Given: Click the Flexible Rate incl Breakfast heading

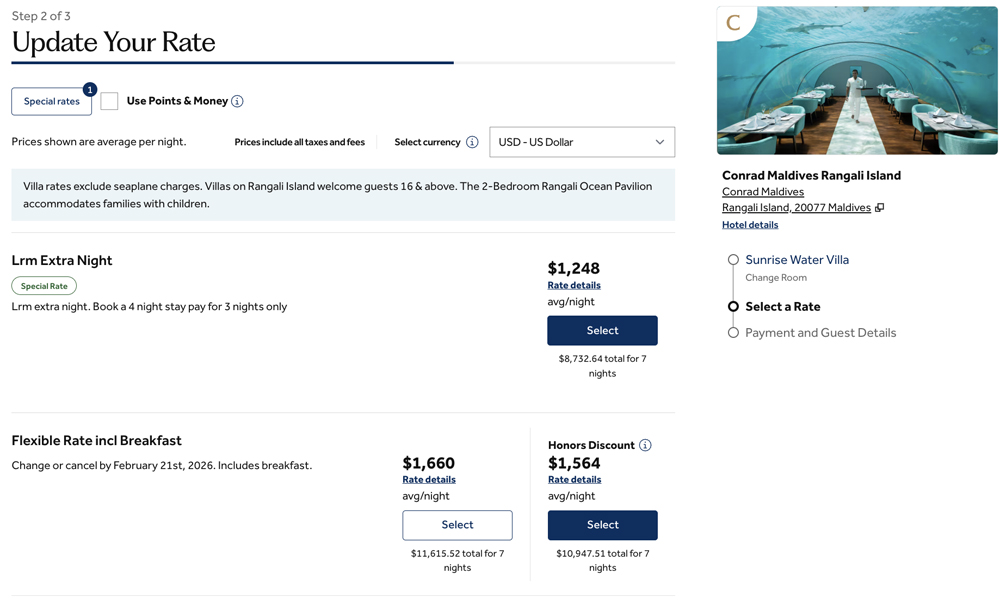Looking at the screenshot, I should coord(96,441).
